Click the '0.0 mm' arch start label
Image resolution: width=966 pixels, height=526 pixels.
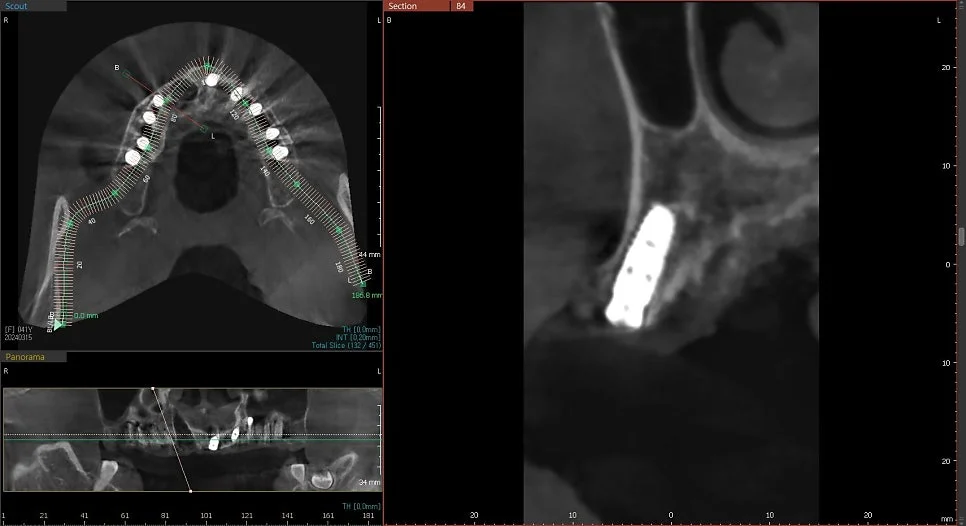86,315
